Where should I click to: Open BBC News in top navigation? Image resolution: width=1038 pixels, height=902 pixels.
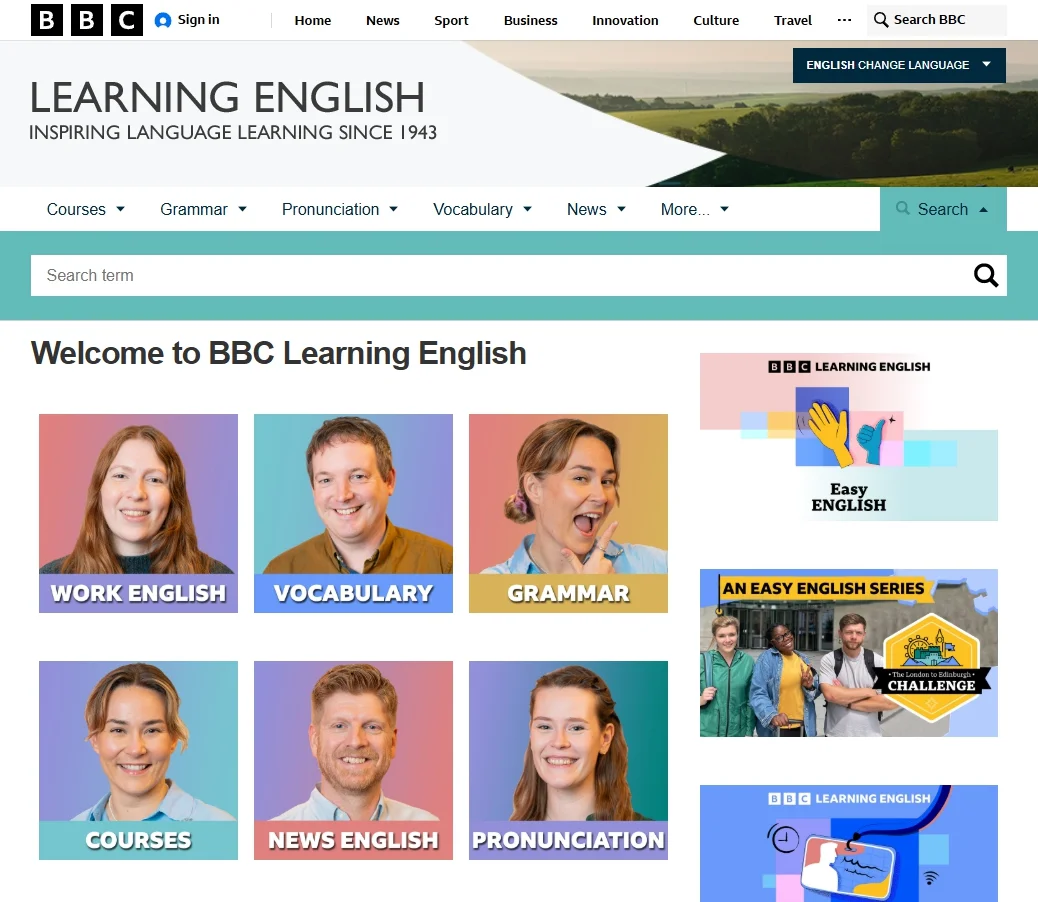(383, 21)
